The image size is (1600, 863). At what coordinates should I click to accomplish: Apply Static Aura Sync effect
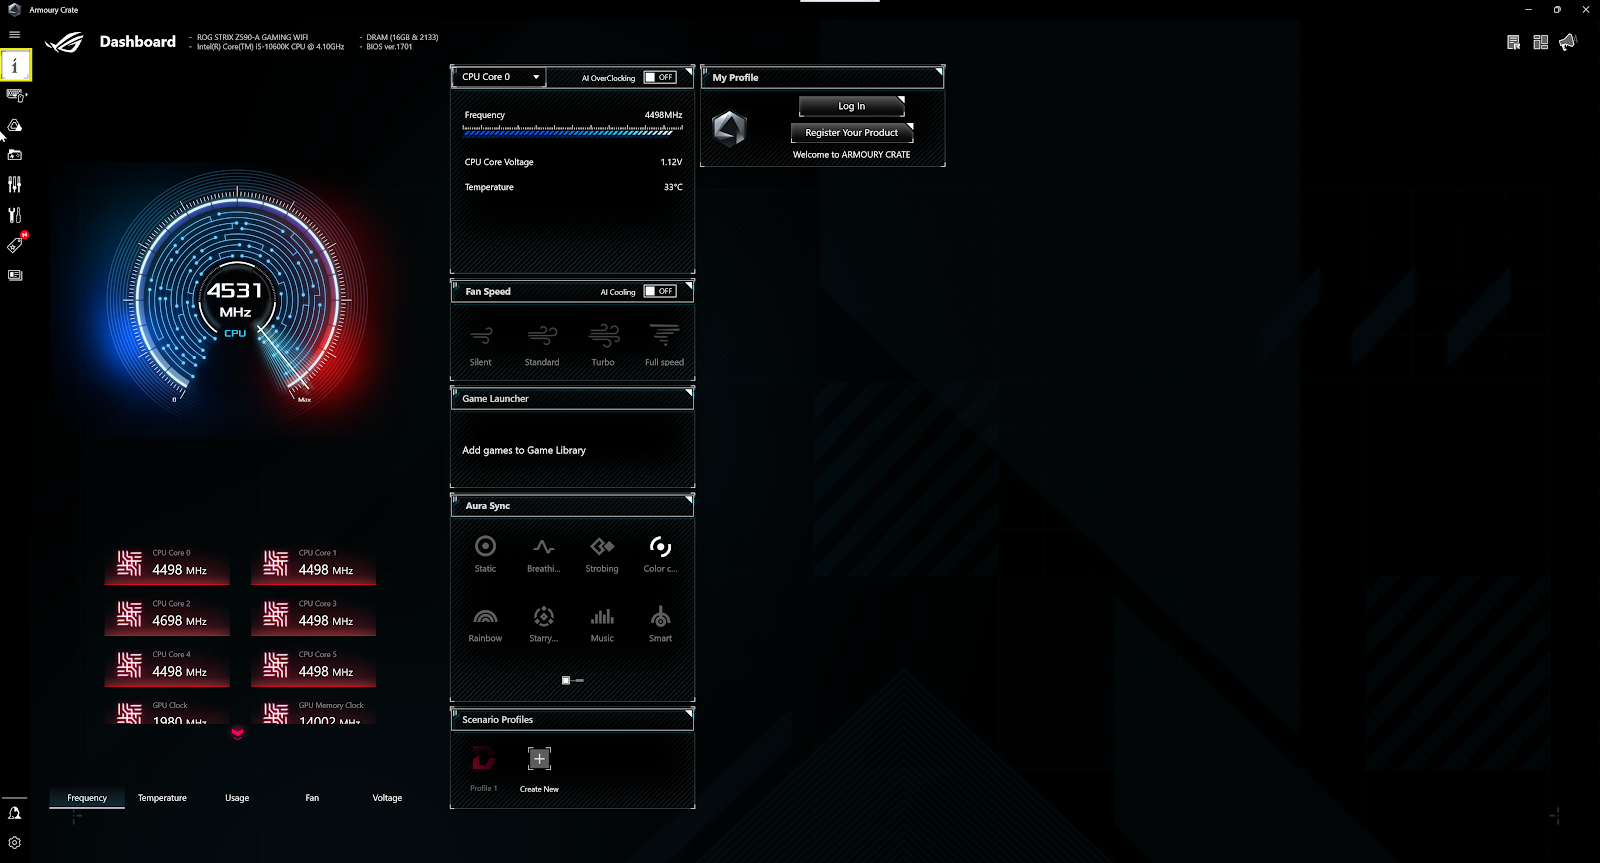click(x=485, y=553)
